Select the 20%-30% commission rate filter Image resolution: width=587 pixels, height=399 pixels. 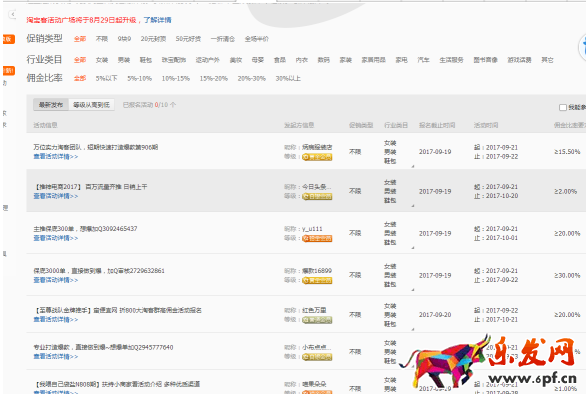pos(252,79)
